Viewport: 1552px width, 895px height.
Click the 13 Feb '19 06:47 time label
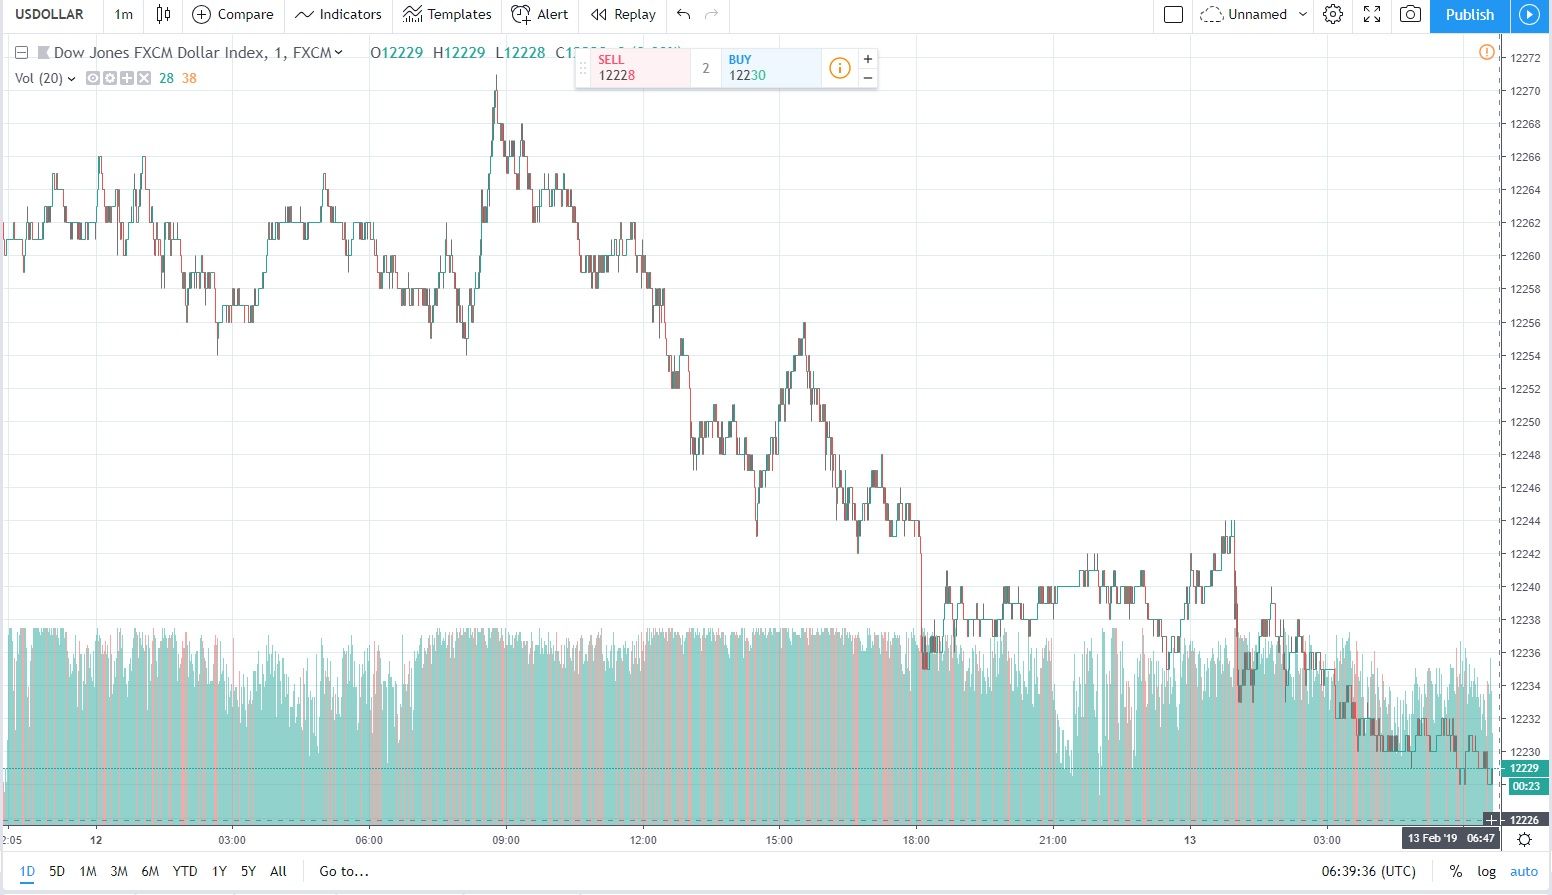click(x=1450, y=838)
